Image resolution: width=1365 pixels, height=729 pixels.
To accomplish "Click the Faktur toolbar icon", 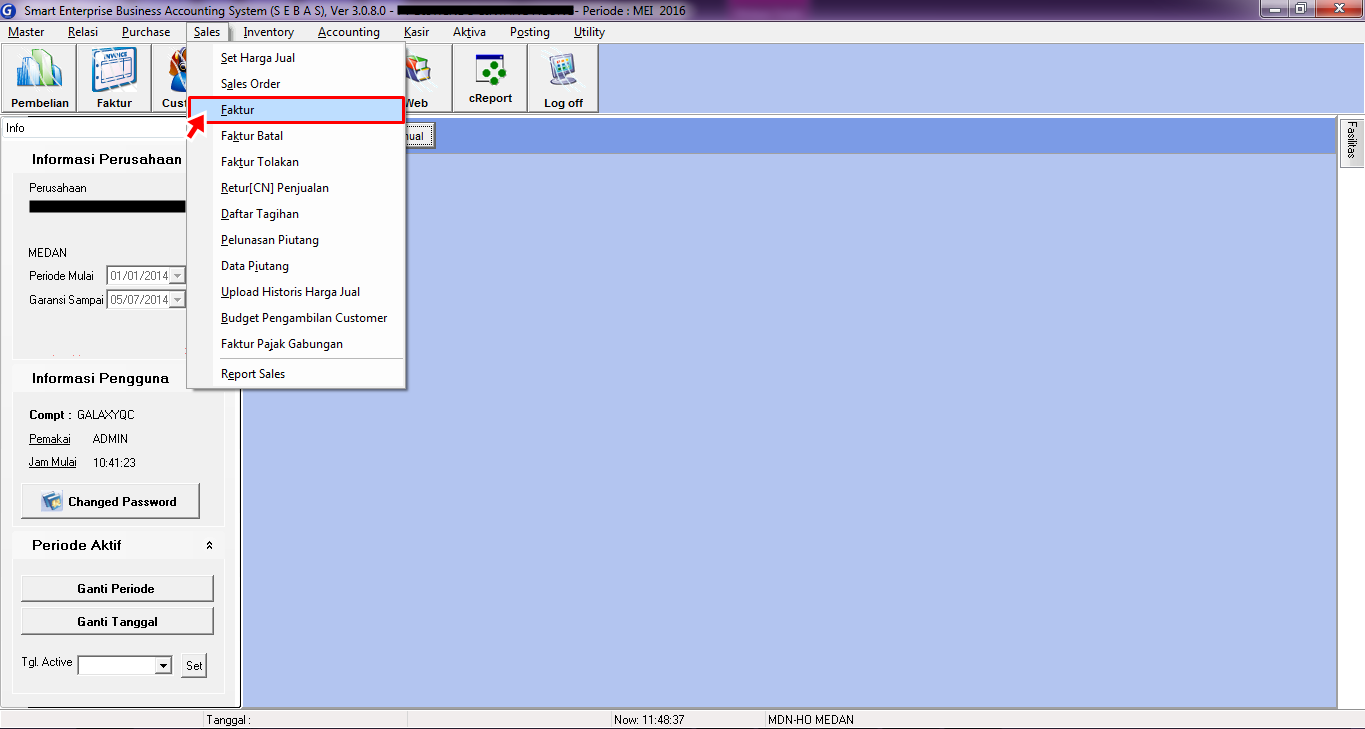I will coord(114,78).
